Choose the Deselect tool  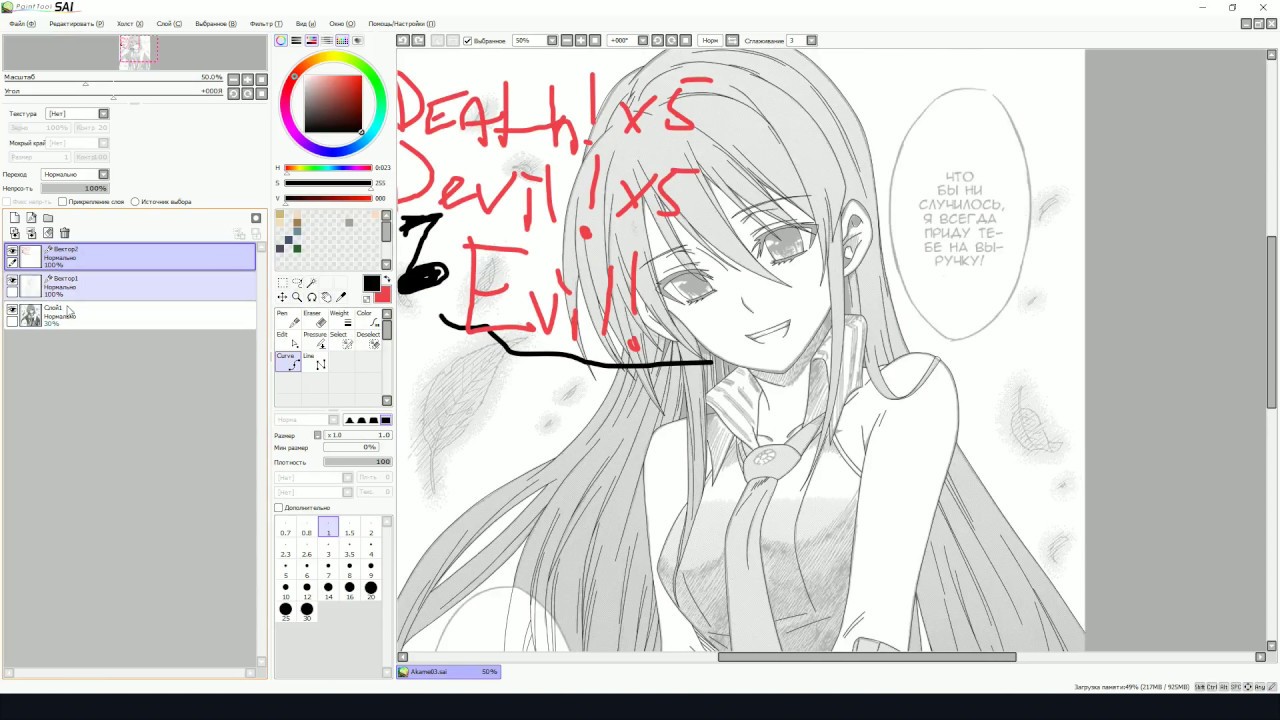click(x=369, y=340)
